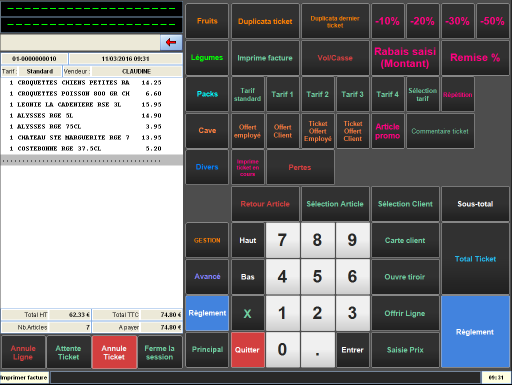Click the empty entry field beside the arrow
This screenshot has height=385, width=512.
coord(80,42)
